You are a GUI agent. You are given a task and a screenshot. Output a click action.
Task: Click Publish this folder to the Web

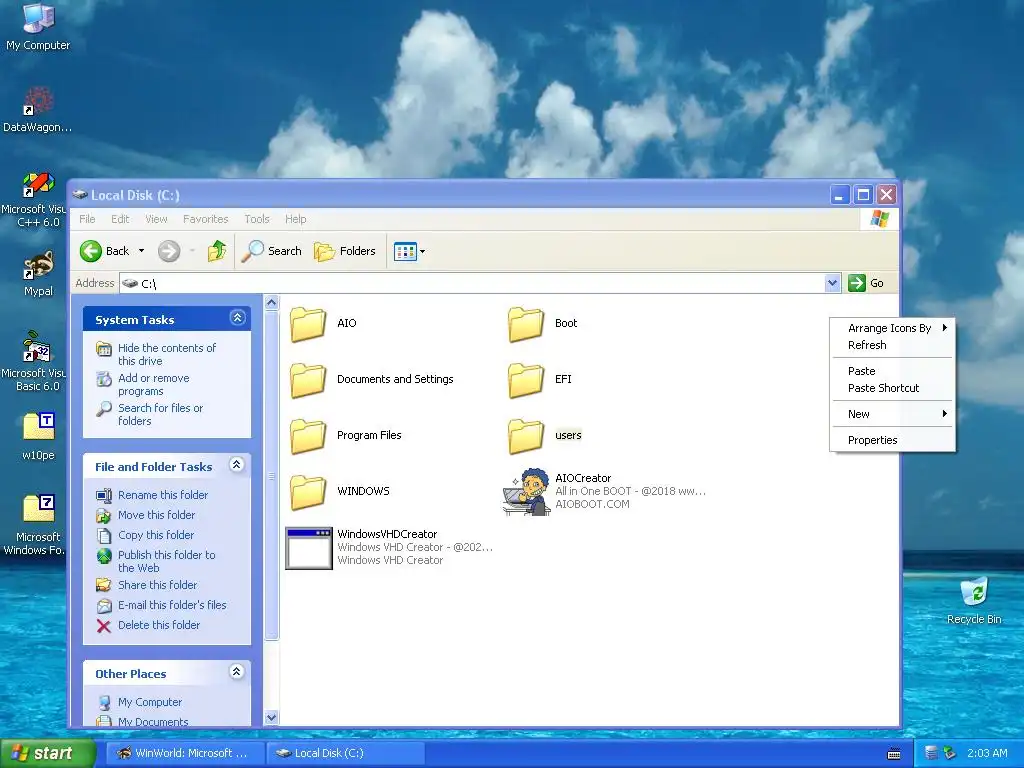coord(167,562)
